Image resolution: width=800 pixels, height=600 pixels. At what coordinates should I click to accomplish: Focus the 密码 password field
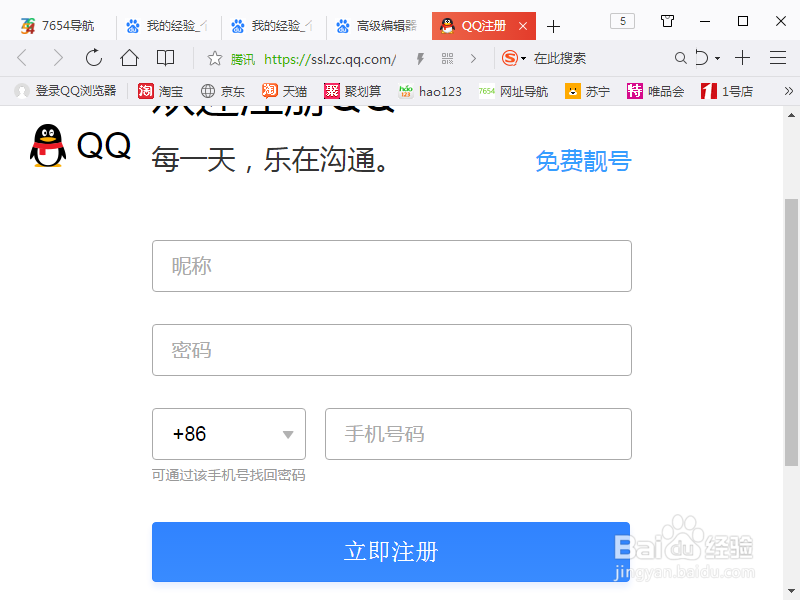pyautogui.click(x=392, y=350)
